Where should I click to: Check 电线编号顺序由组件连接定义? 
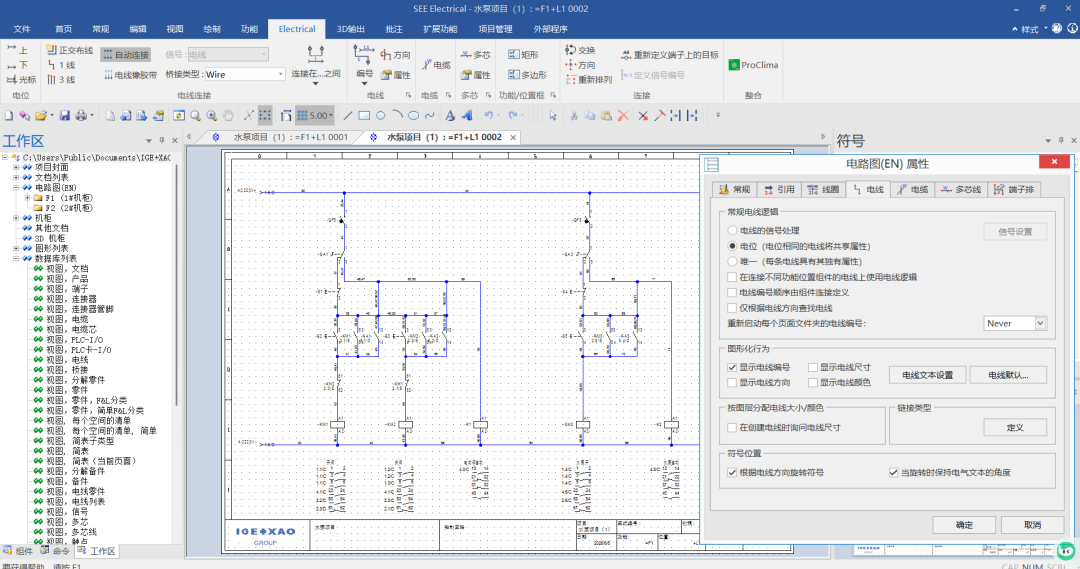click(x=788, y=292)
